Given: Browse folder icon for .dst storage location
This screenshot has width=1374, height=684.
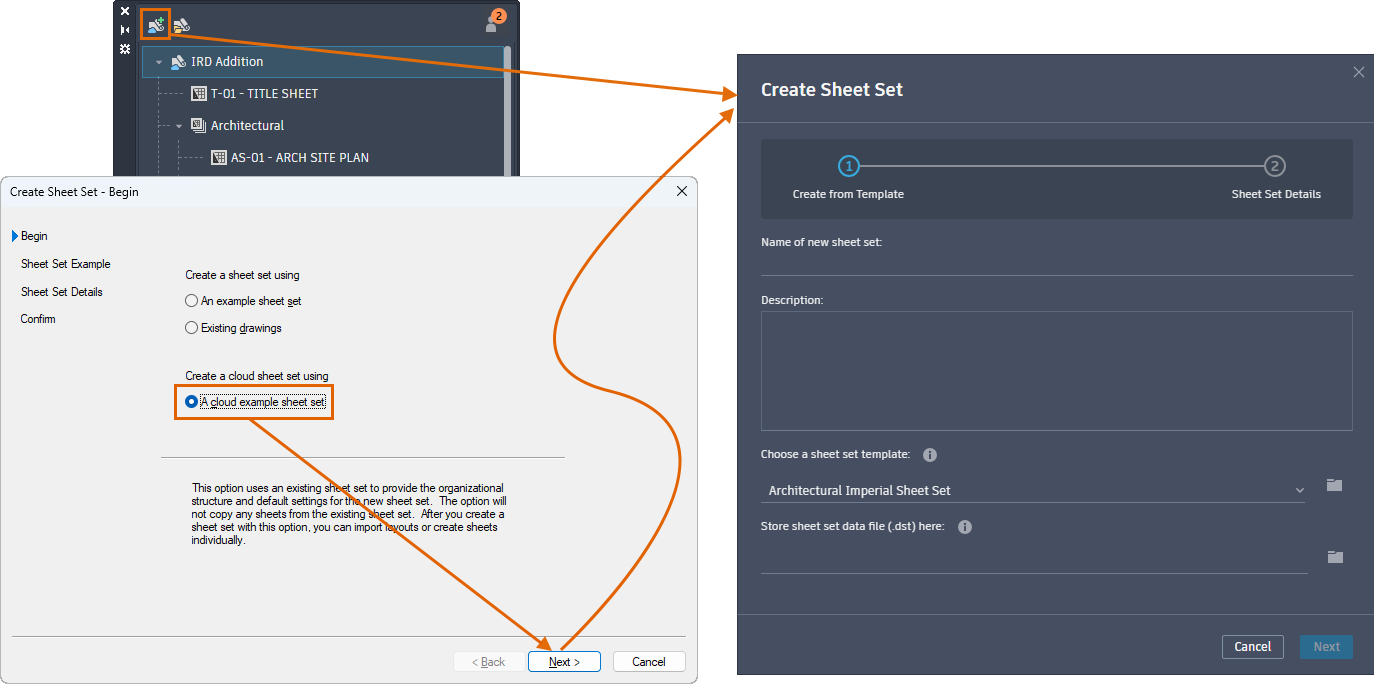Looking at the screenshot, I should tap(1335, 557).
